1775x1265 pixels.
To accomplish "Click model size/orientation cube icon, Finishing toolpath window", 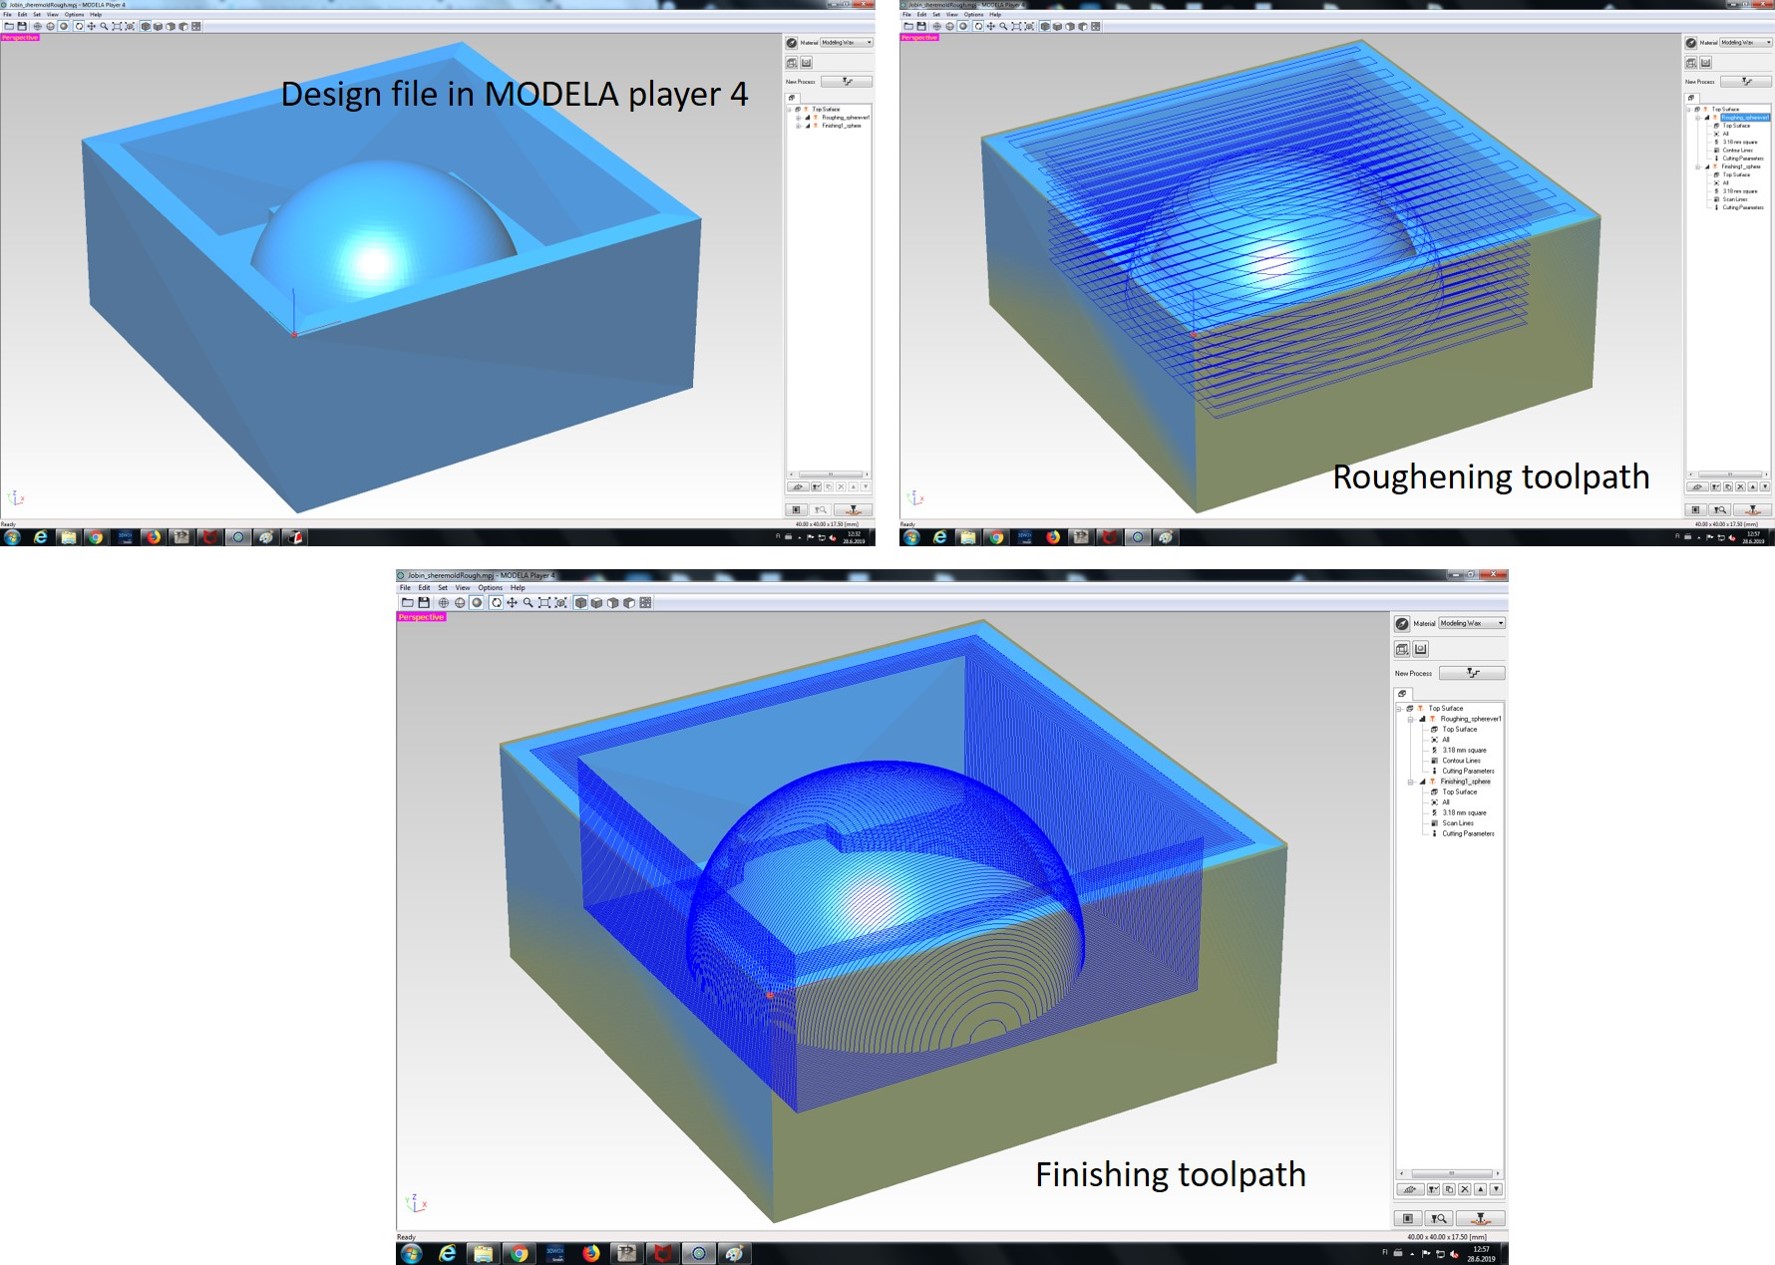I will coord(1402,649).
